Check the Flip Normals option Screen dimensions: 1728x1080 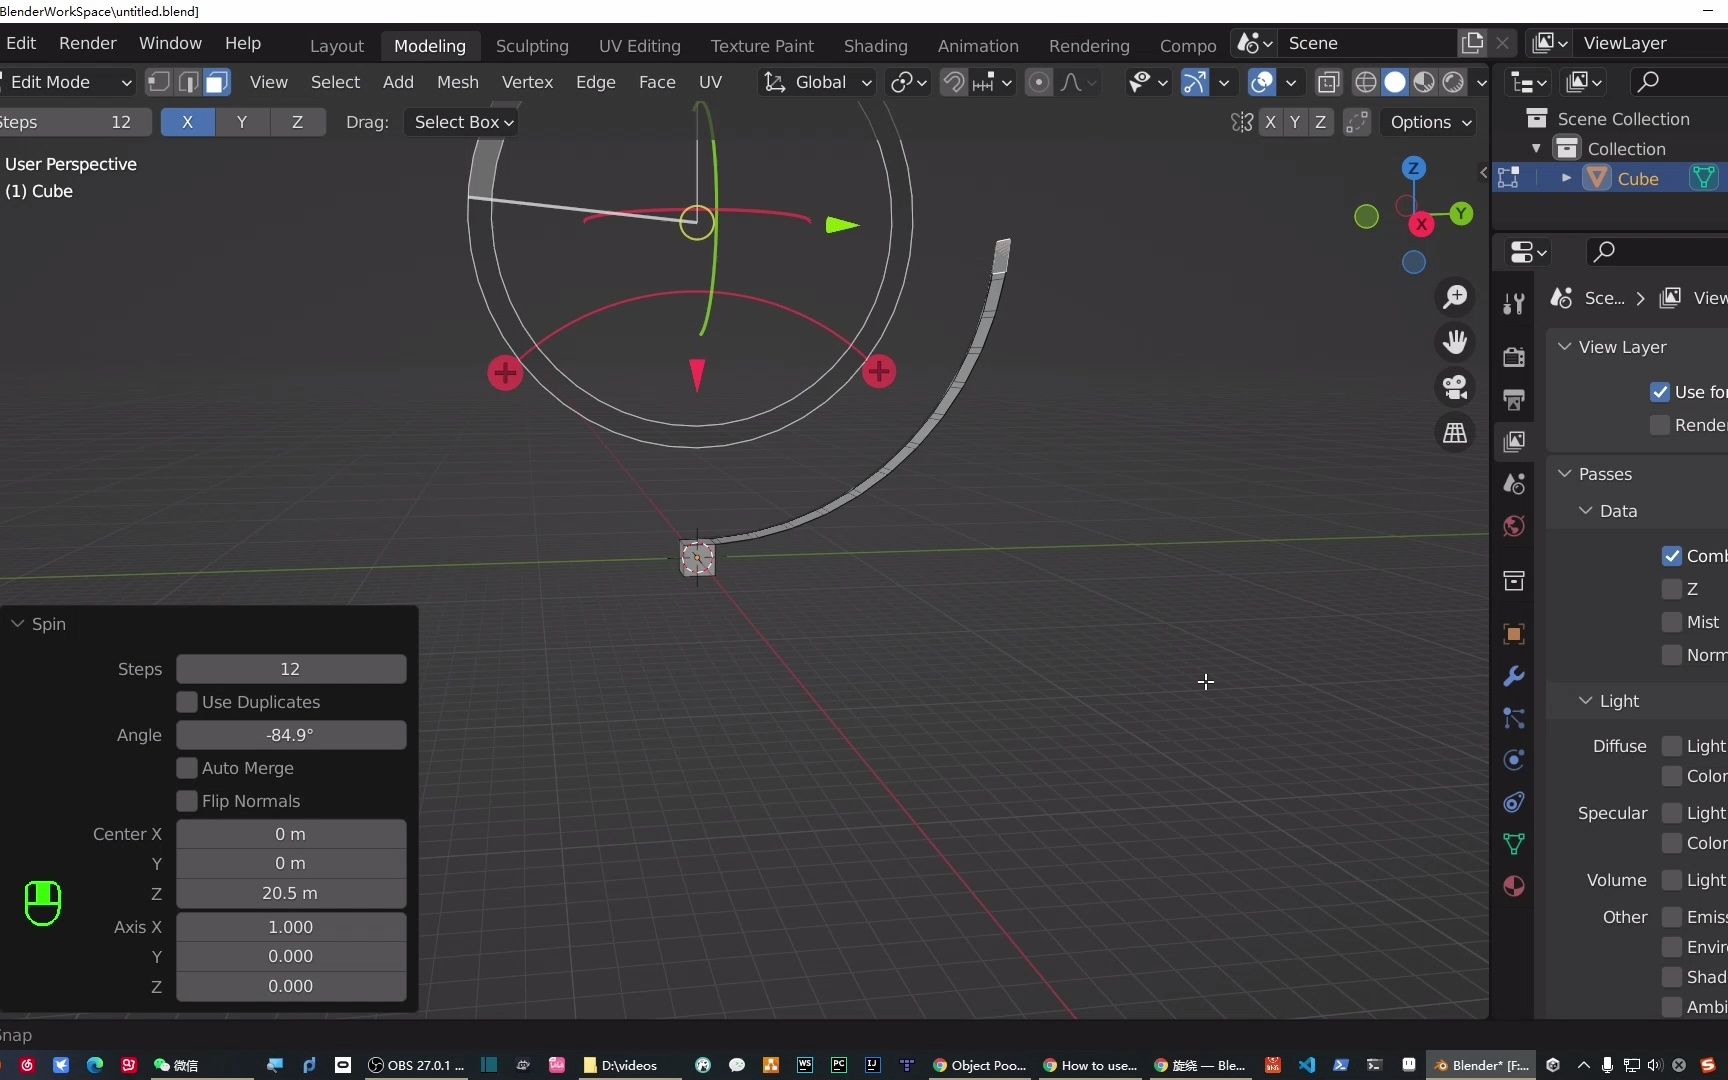click(x=187, y=801)
